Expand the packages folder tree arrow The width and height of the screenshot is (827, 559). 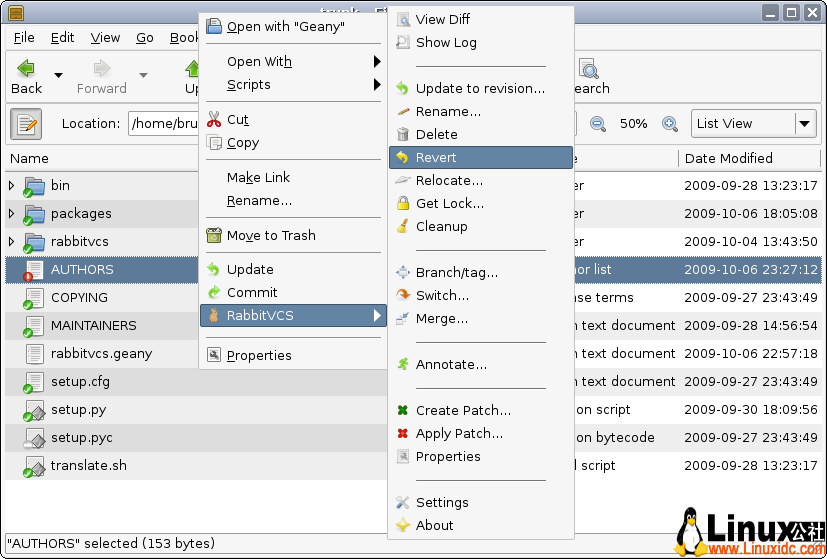[x=12, y=214]
